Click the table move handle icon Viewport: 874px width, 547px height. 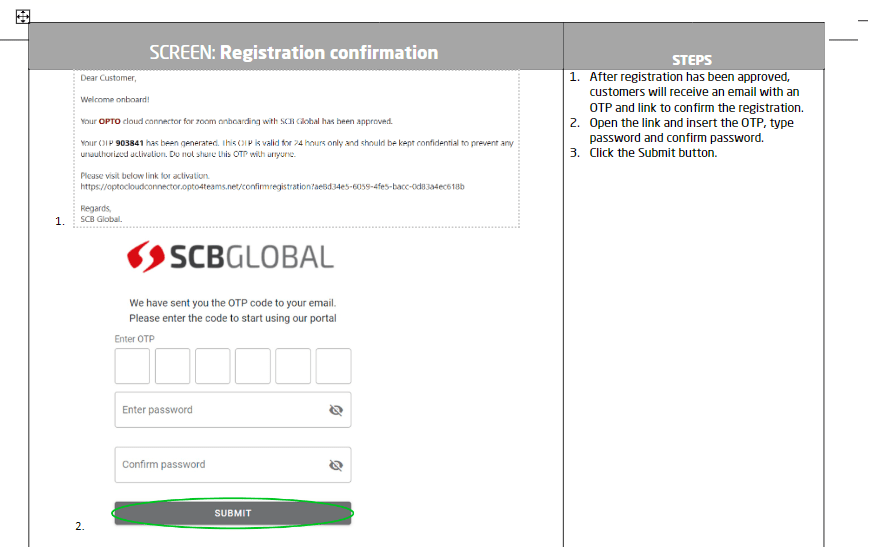point(23,17)
